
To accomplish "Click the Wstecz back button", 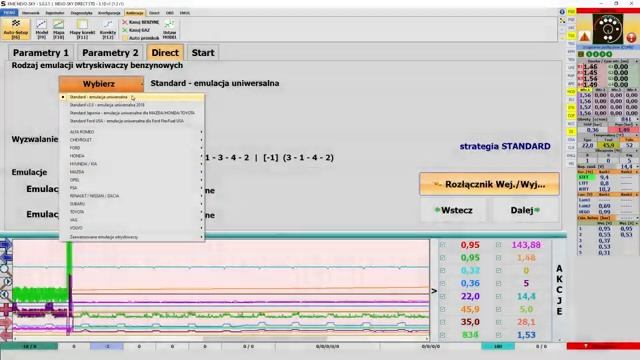I will 453,210.
